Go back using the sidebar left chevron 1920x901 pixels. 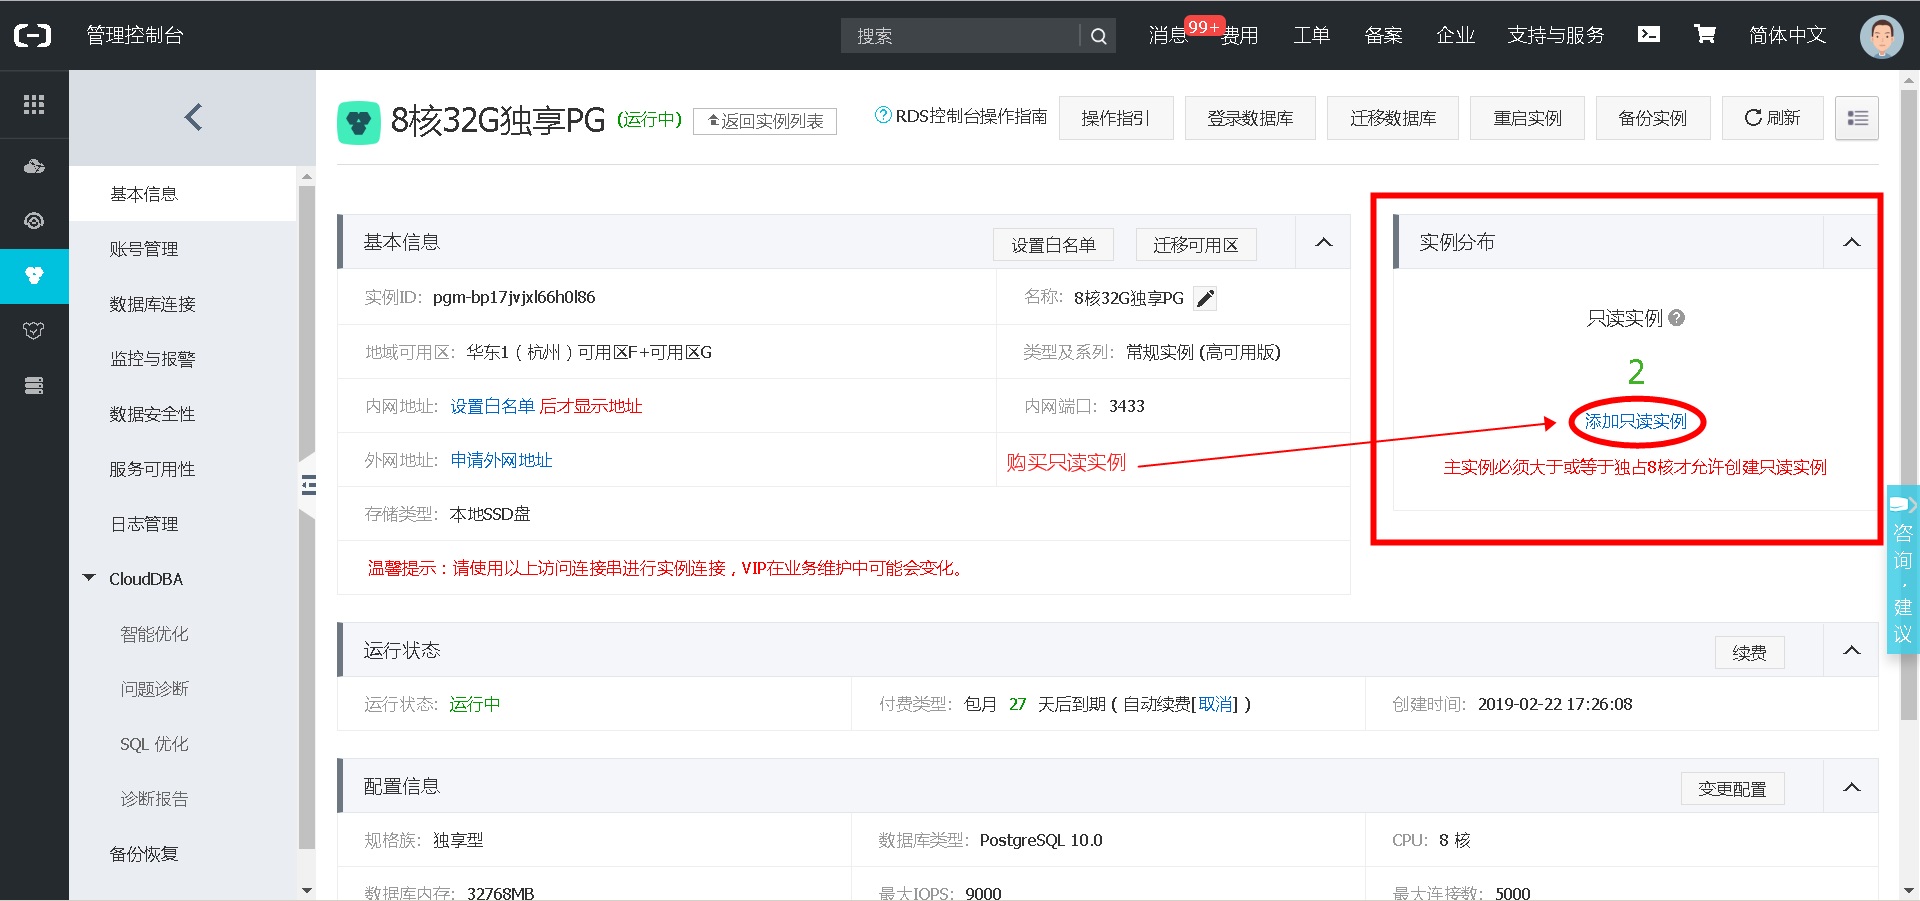click(x=193, y=118)
